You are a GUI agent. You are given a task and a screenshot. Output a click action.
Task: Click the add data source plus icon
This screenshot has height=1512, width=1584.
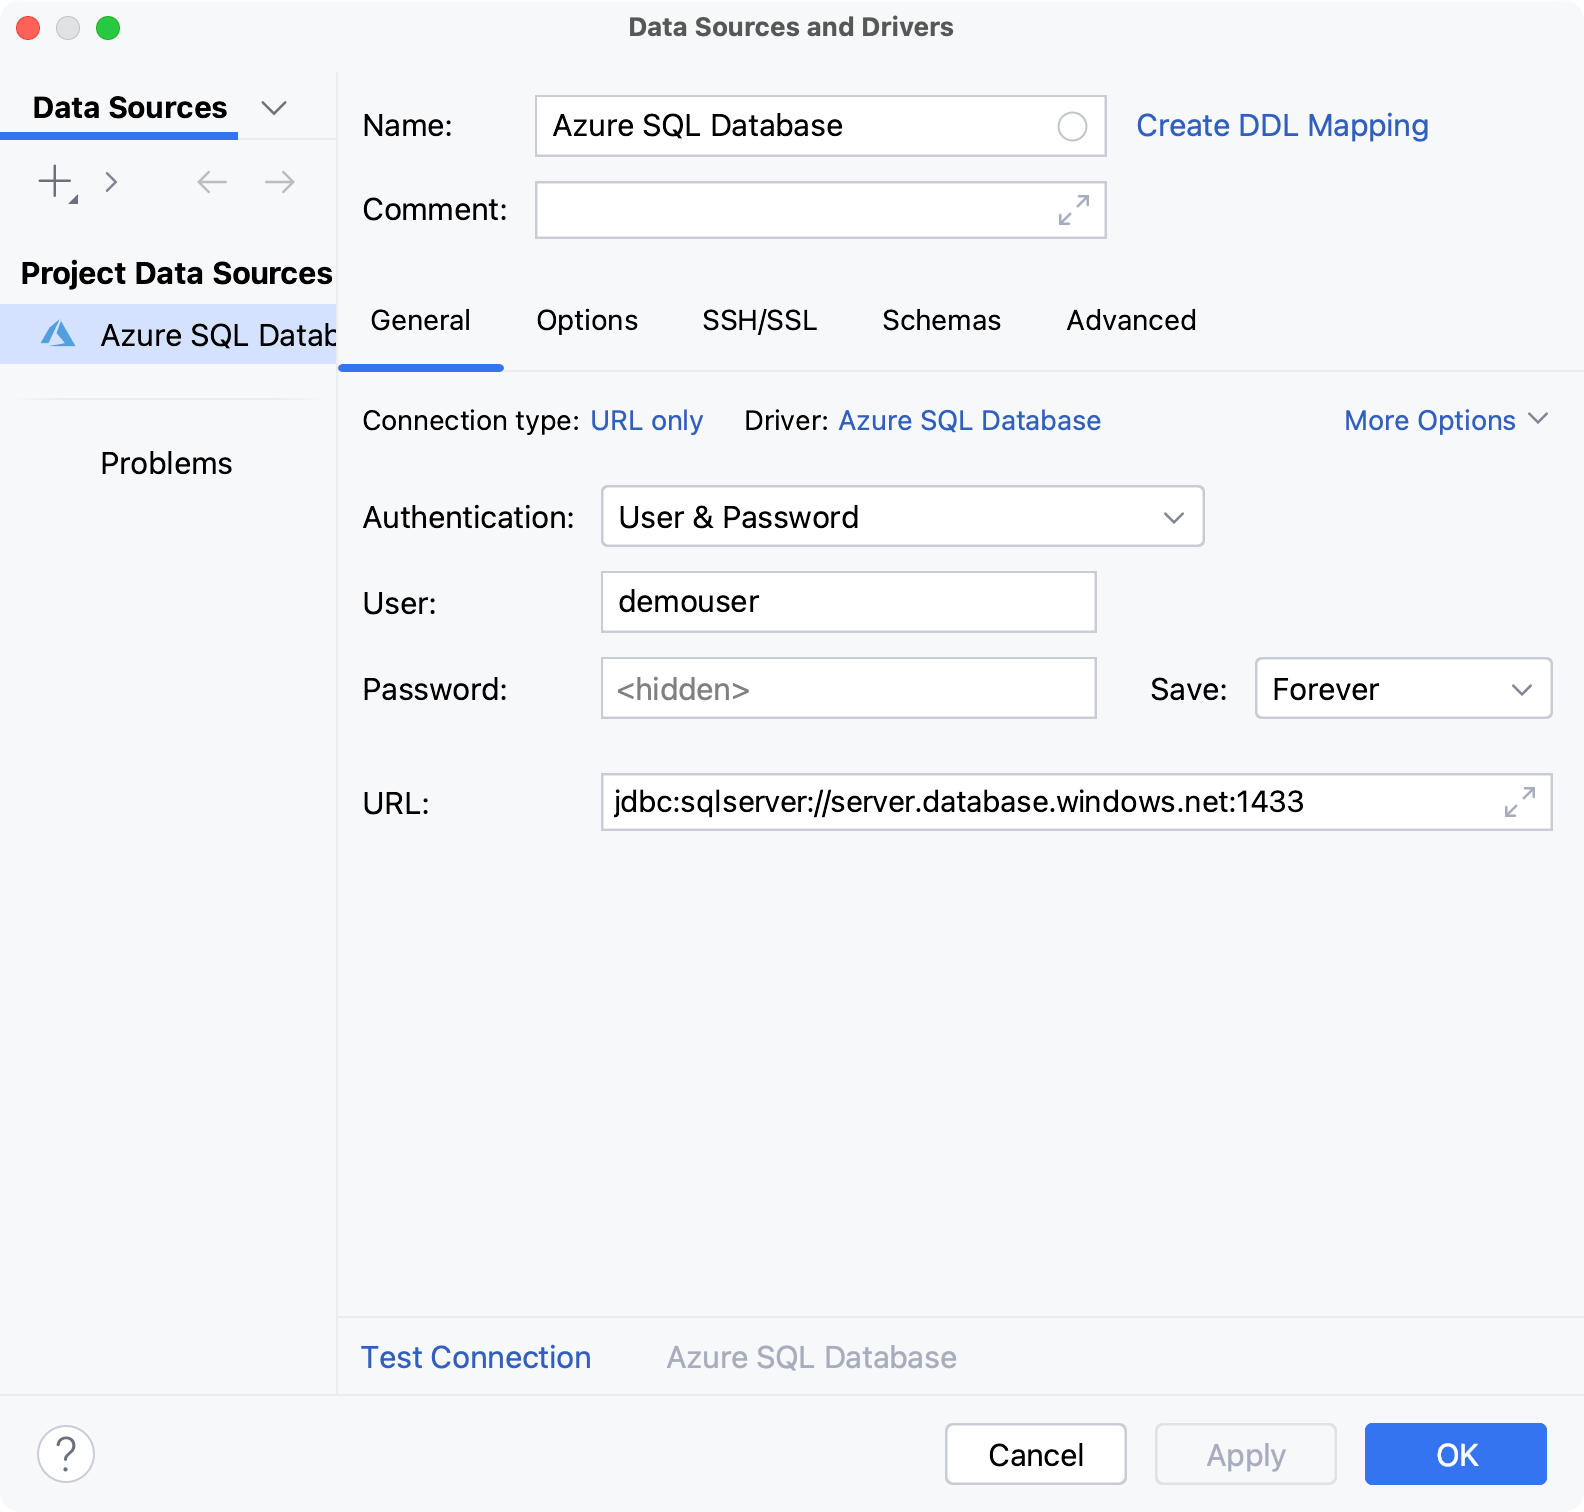55,182
